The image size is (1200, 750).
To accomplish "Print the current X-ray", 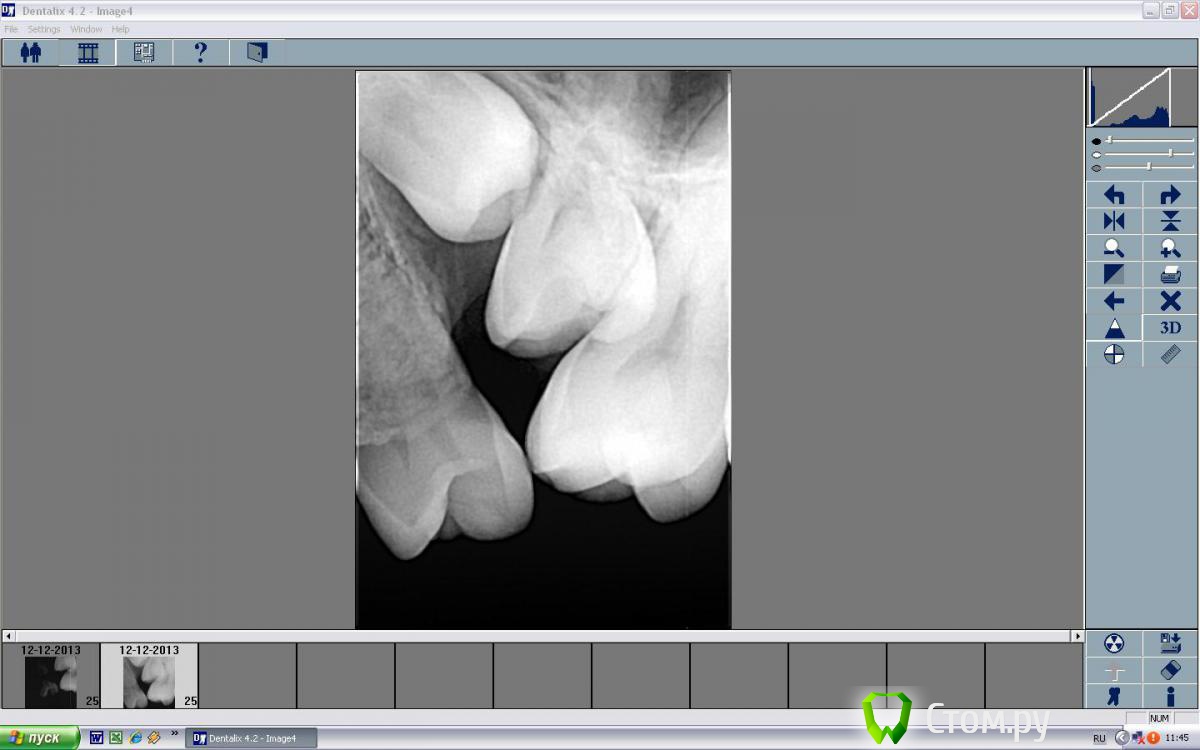I will 1168,274.
